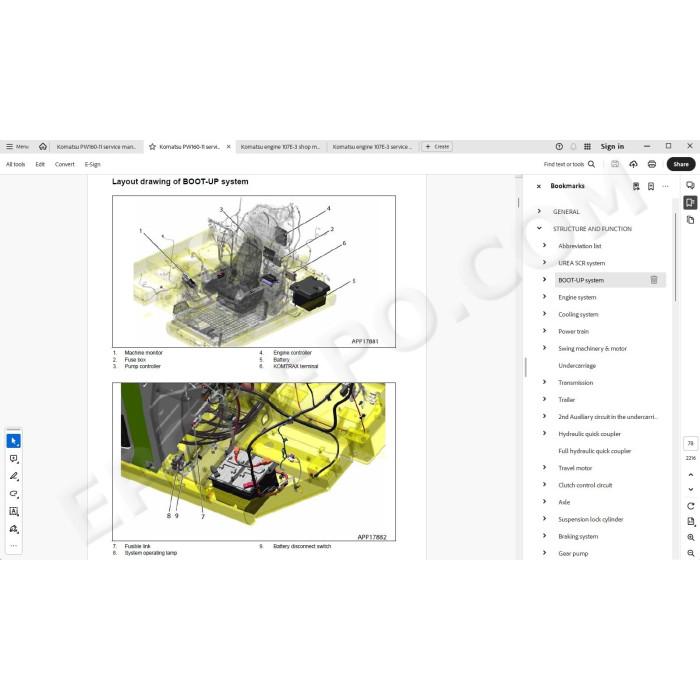Viewport: 700px width, 700px height.
Task: Open the Help question mark icon
Action: [559, 146]
